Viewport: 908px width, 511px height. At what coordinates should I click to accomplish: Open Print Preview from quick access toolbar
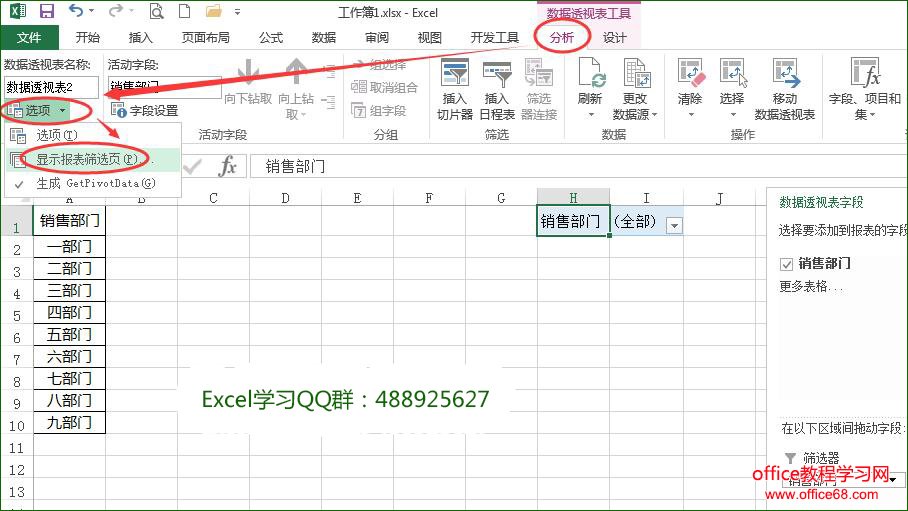[x=156, y=11]
